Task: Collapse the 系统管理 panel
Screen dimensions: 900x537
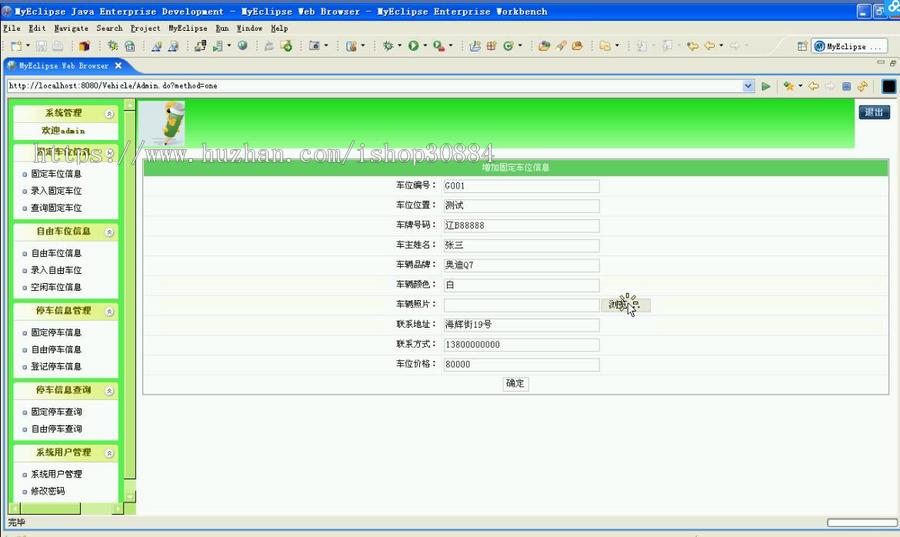Action: 109,114
